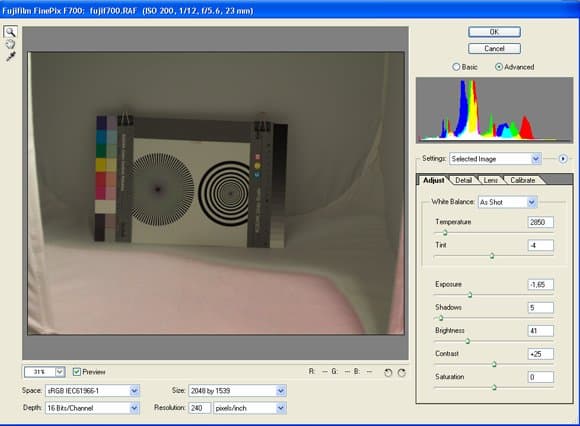Image resolution: width=580 pixels, height=426 pixels.
Task: Click the Temperature value field 2850
Action: 540,222
